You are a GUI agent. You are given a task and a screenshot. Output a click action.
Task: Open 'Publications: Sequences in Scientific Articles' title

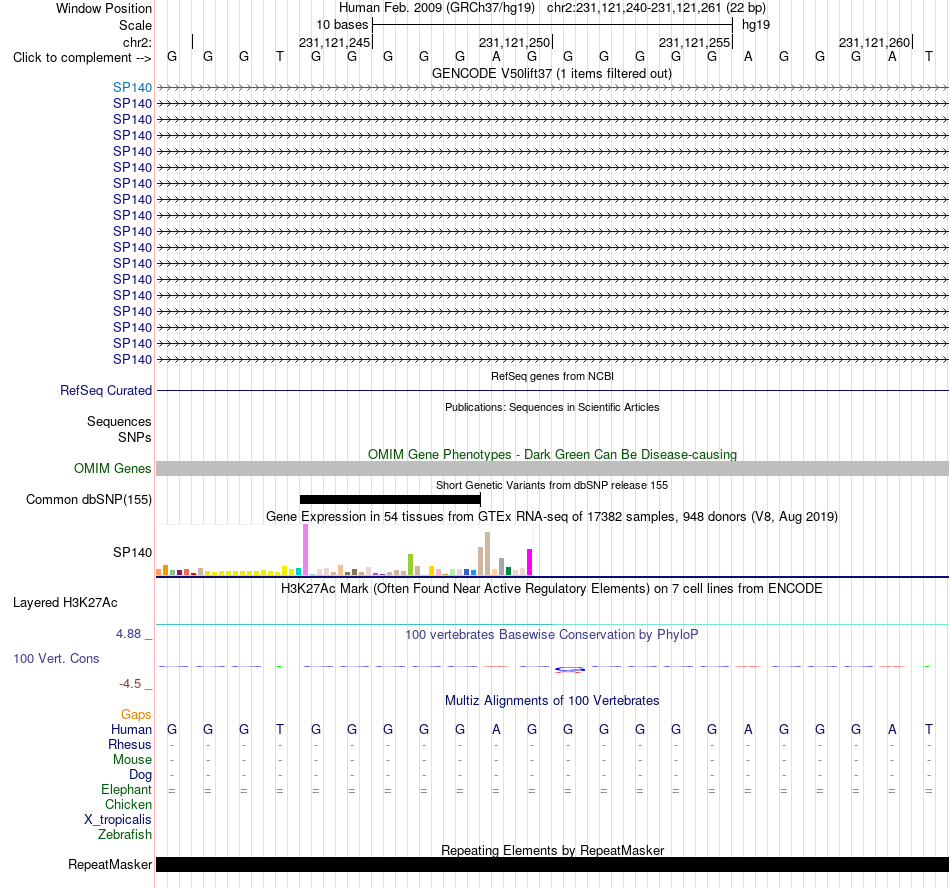[552, 407]
